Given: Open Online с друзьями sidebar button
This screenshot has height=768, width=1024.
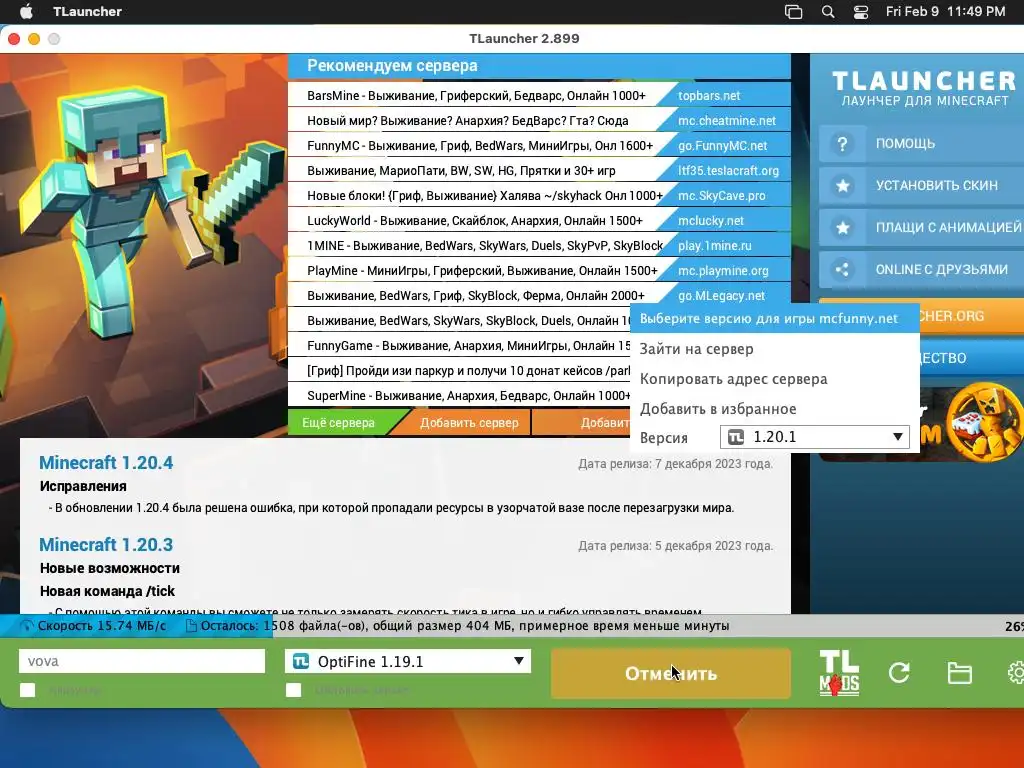Looking at the screenshot, I should [x=921, y=269].
